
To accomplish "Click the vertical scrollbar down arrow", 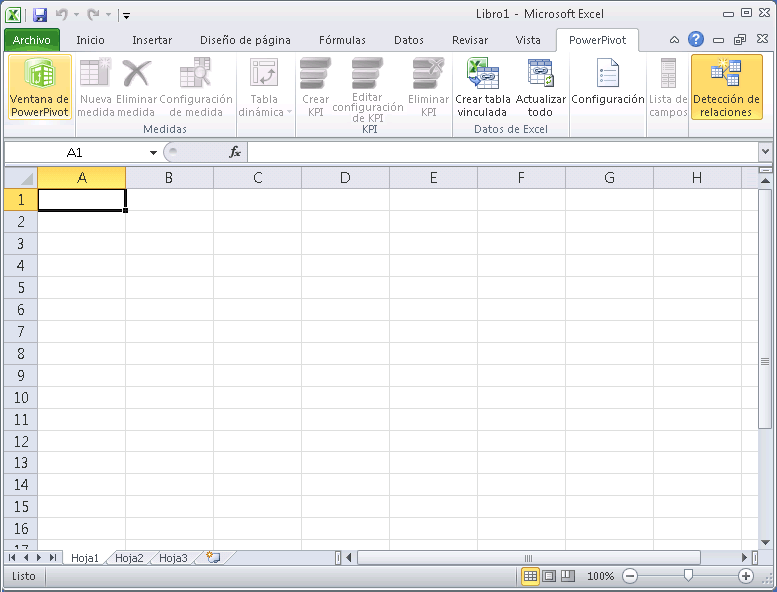I will point(765,542).
